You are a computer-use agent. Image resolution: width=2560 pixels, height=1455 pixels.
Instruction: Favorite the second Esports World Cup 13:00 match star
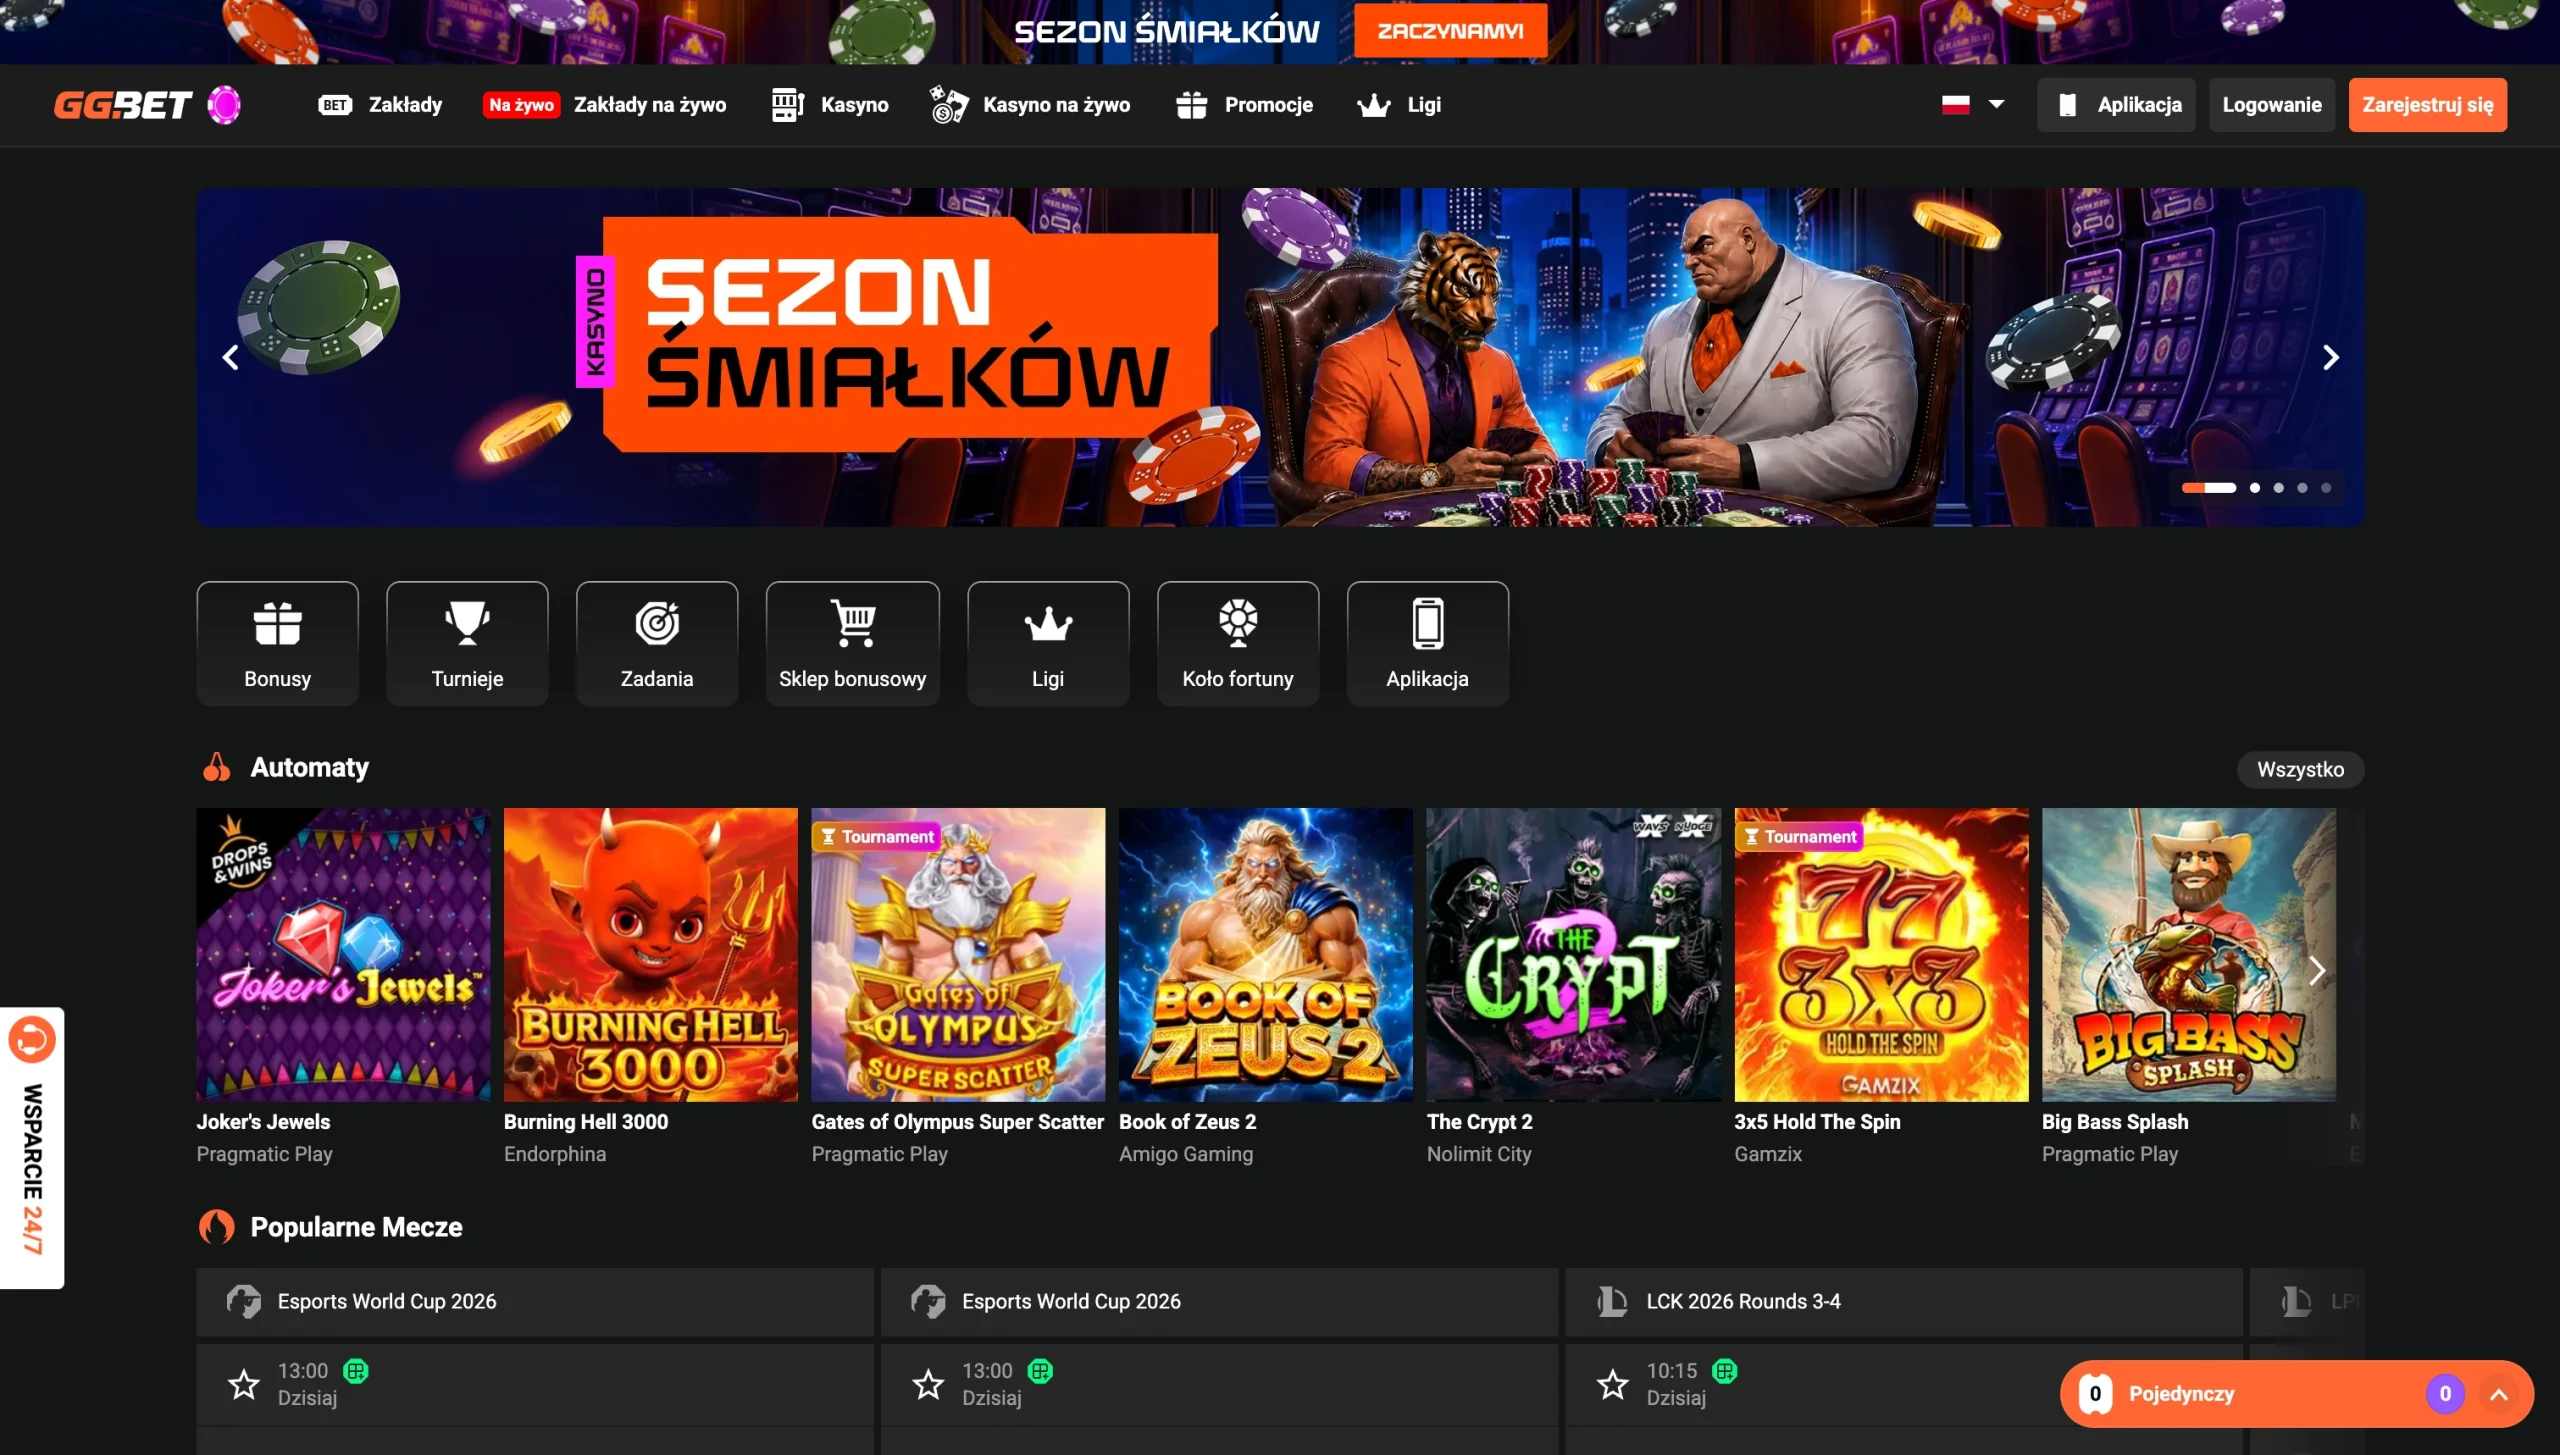tap(928, 1385)
